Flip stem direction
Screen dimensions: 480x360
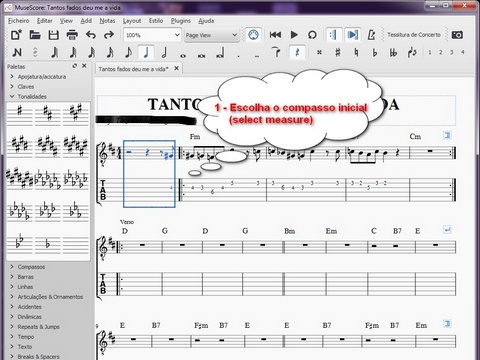412,52
